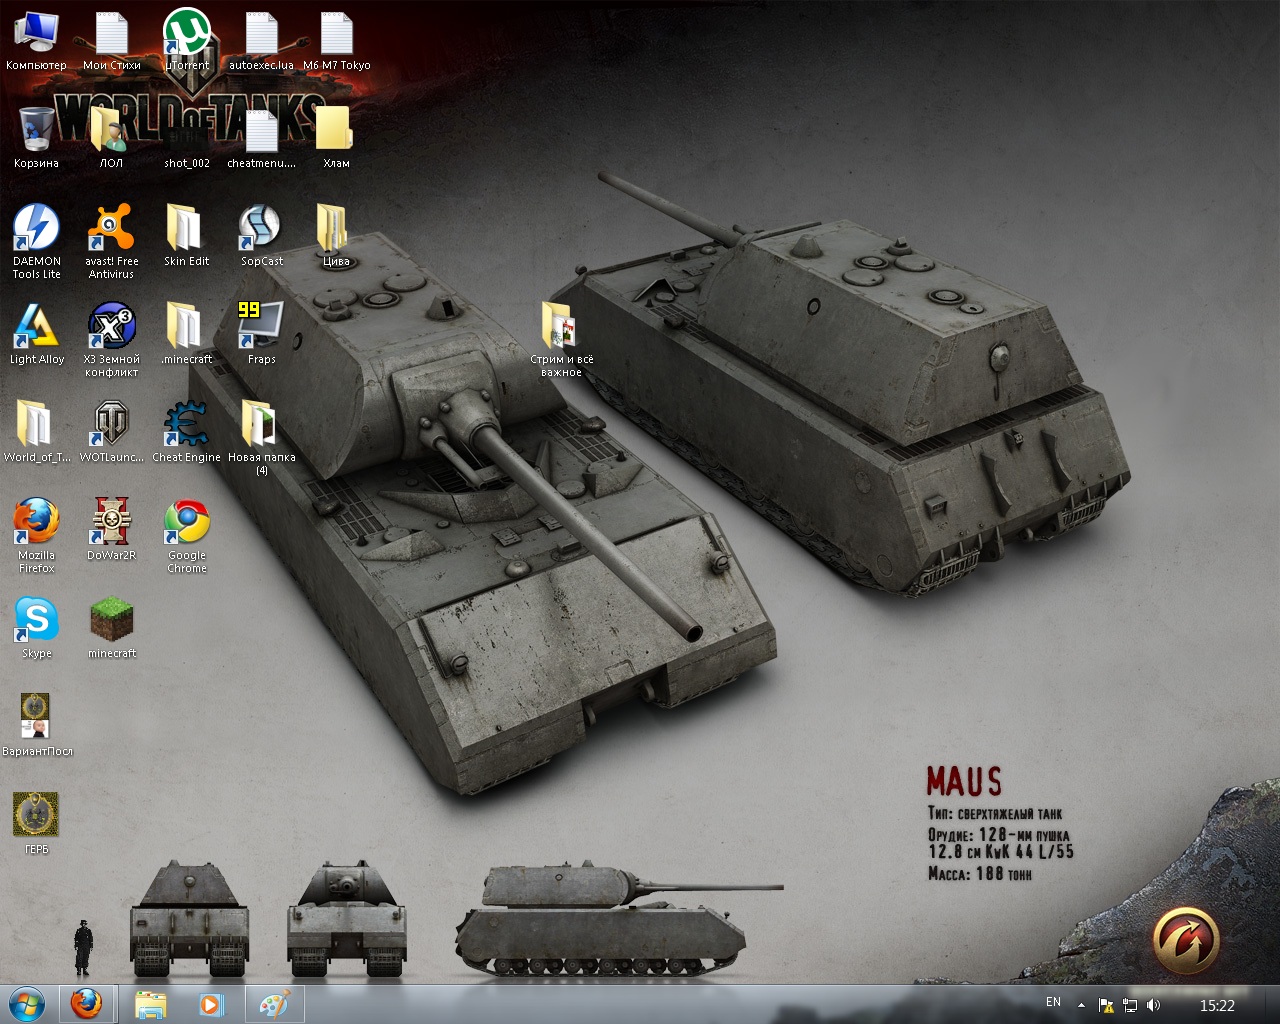Open the Цива folder
1280x1024 pixels.
(x=336, y=236)
